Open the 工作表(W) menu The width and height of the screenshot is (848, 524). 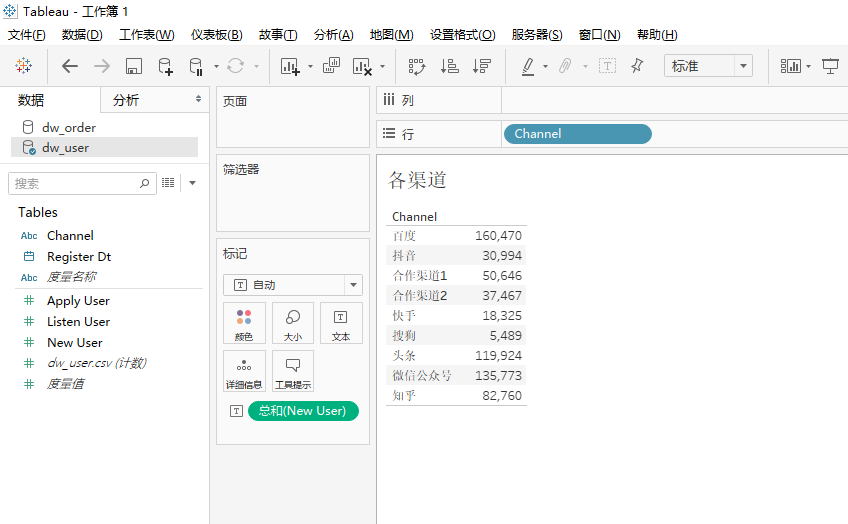pyautogui.click(x=147, y=35)
